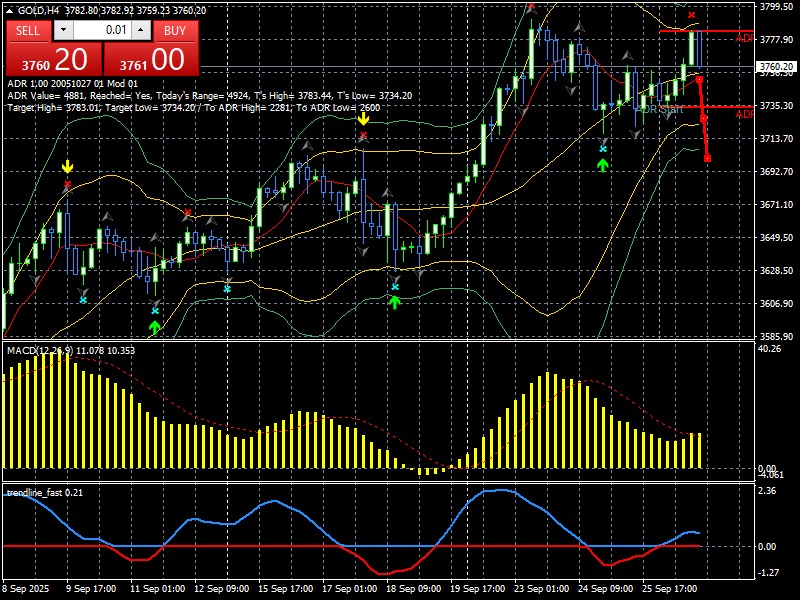
Task: Click the 8 Sep 2025 date label
Action: point(26,588)
